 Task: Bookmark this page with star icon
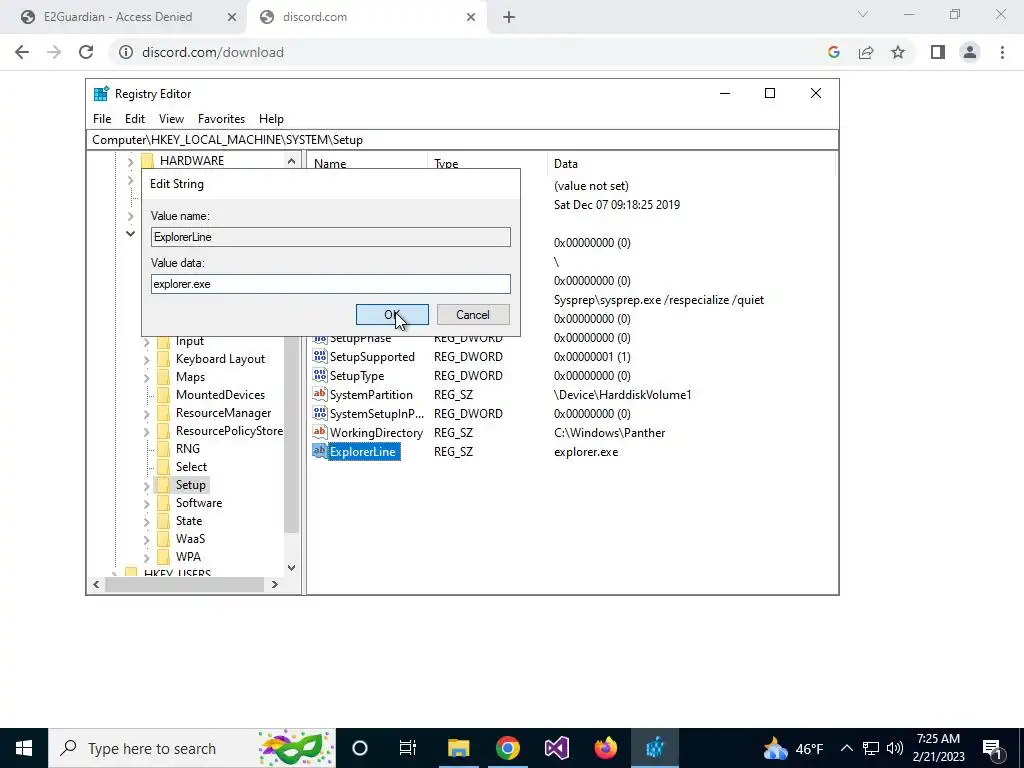coord(898,52)
